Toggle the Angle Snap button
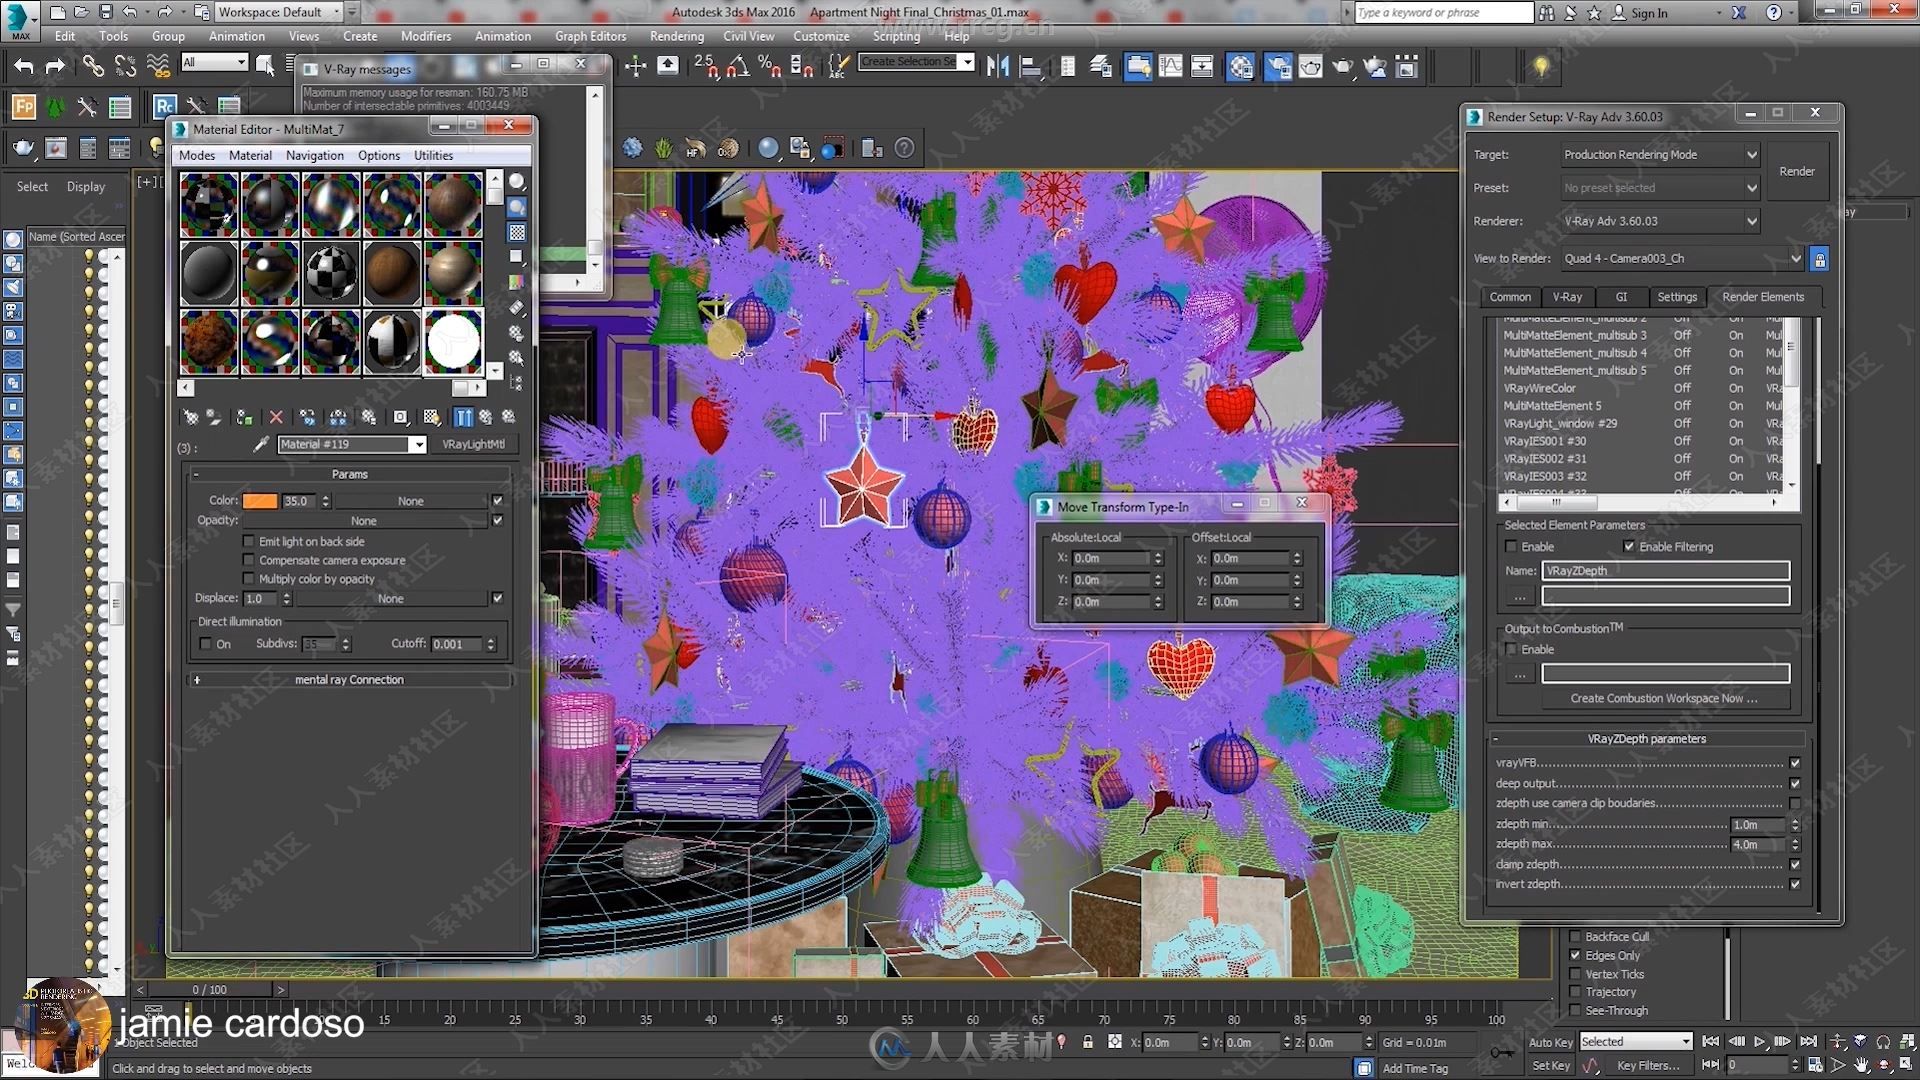This screenshot has height=1080, width=1920. pyautogui.click(x=738, y=66)
